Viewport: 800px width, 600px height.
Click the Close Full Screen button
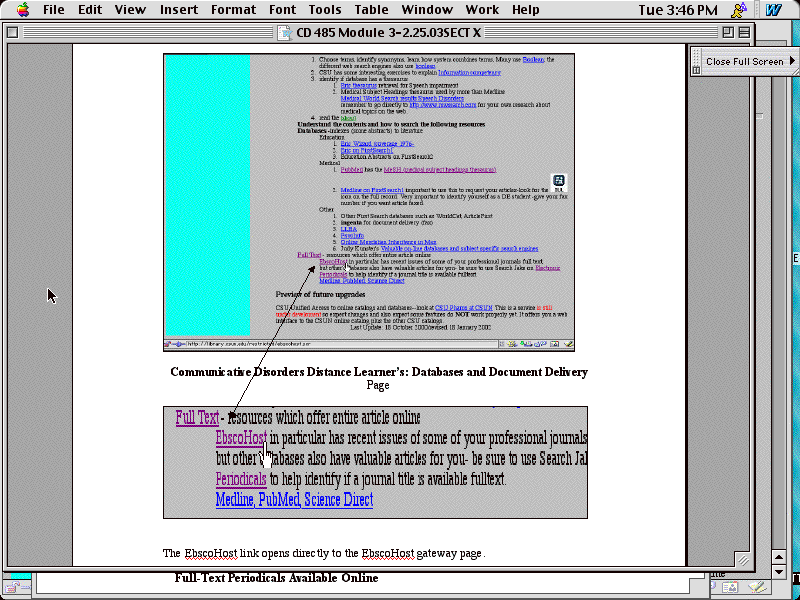click(x=744, y=61)
